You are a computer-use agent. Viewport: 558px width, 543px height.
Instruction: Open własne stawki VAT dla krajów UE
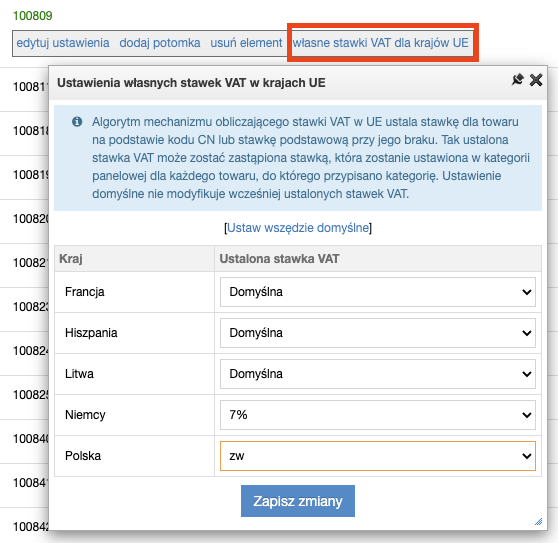pos(380,43)
